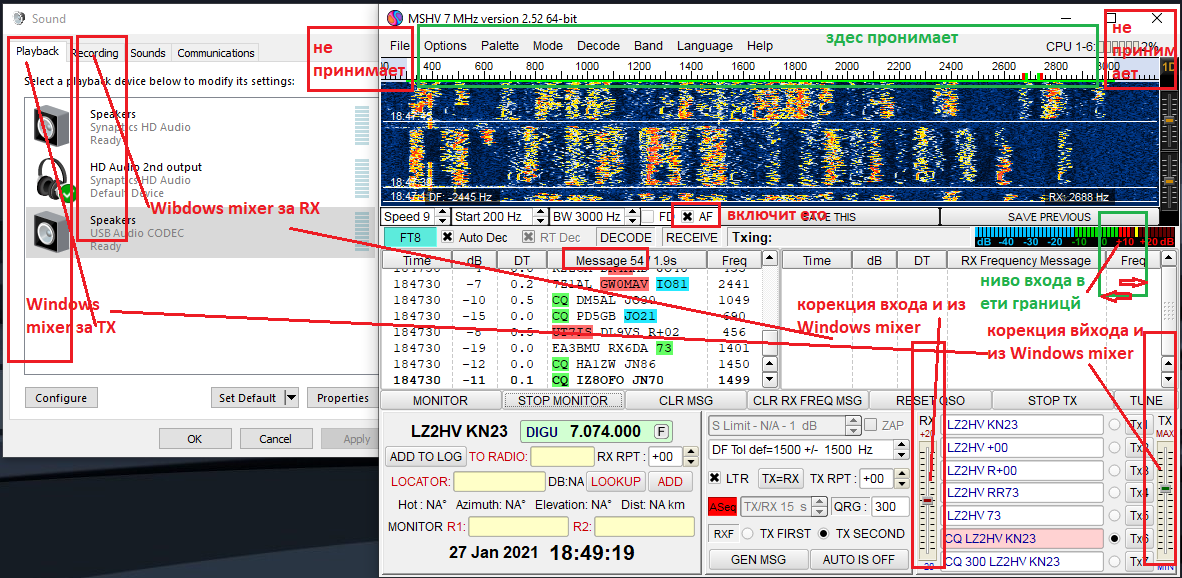Click the TO RADIO input field

pyautogui.click(x=562, y=457)
